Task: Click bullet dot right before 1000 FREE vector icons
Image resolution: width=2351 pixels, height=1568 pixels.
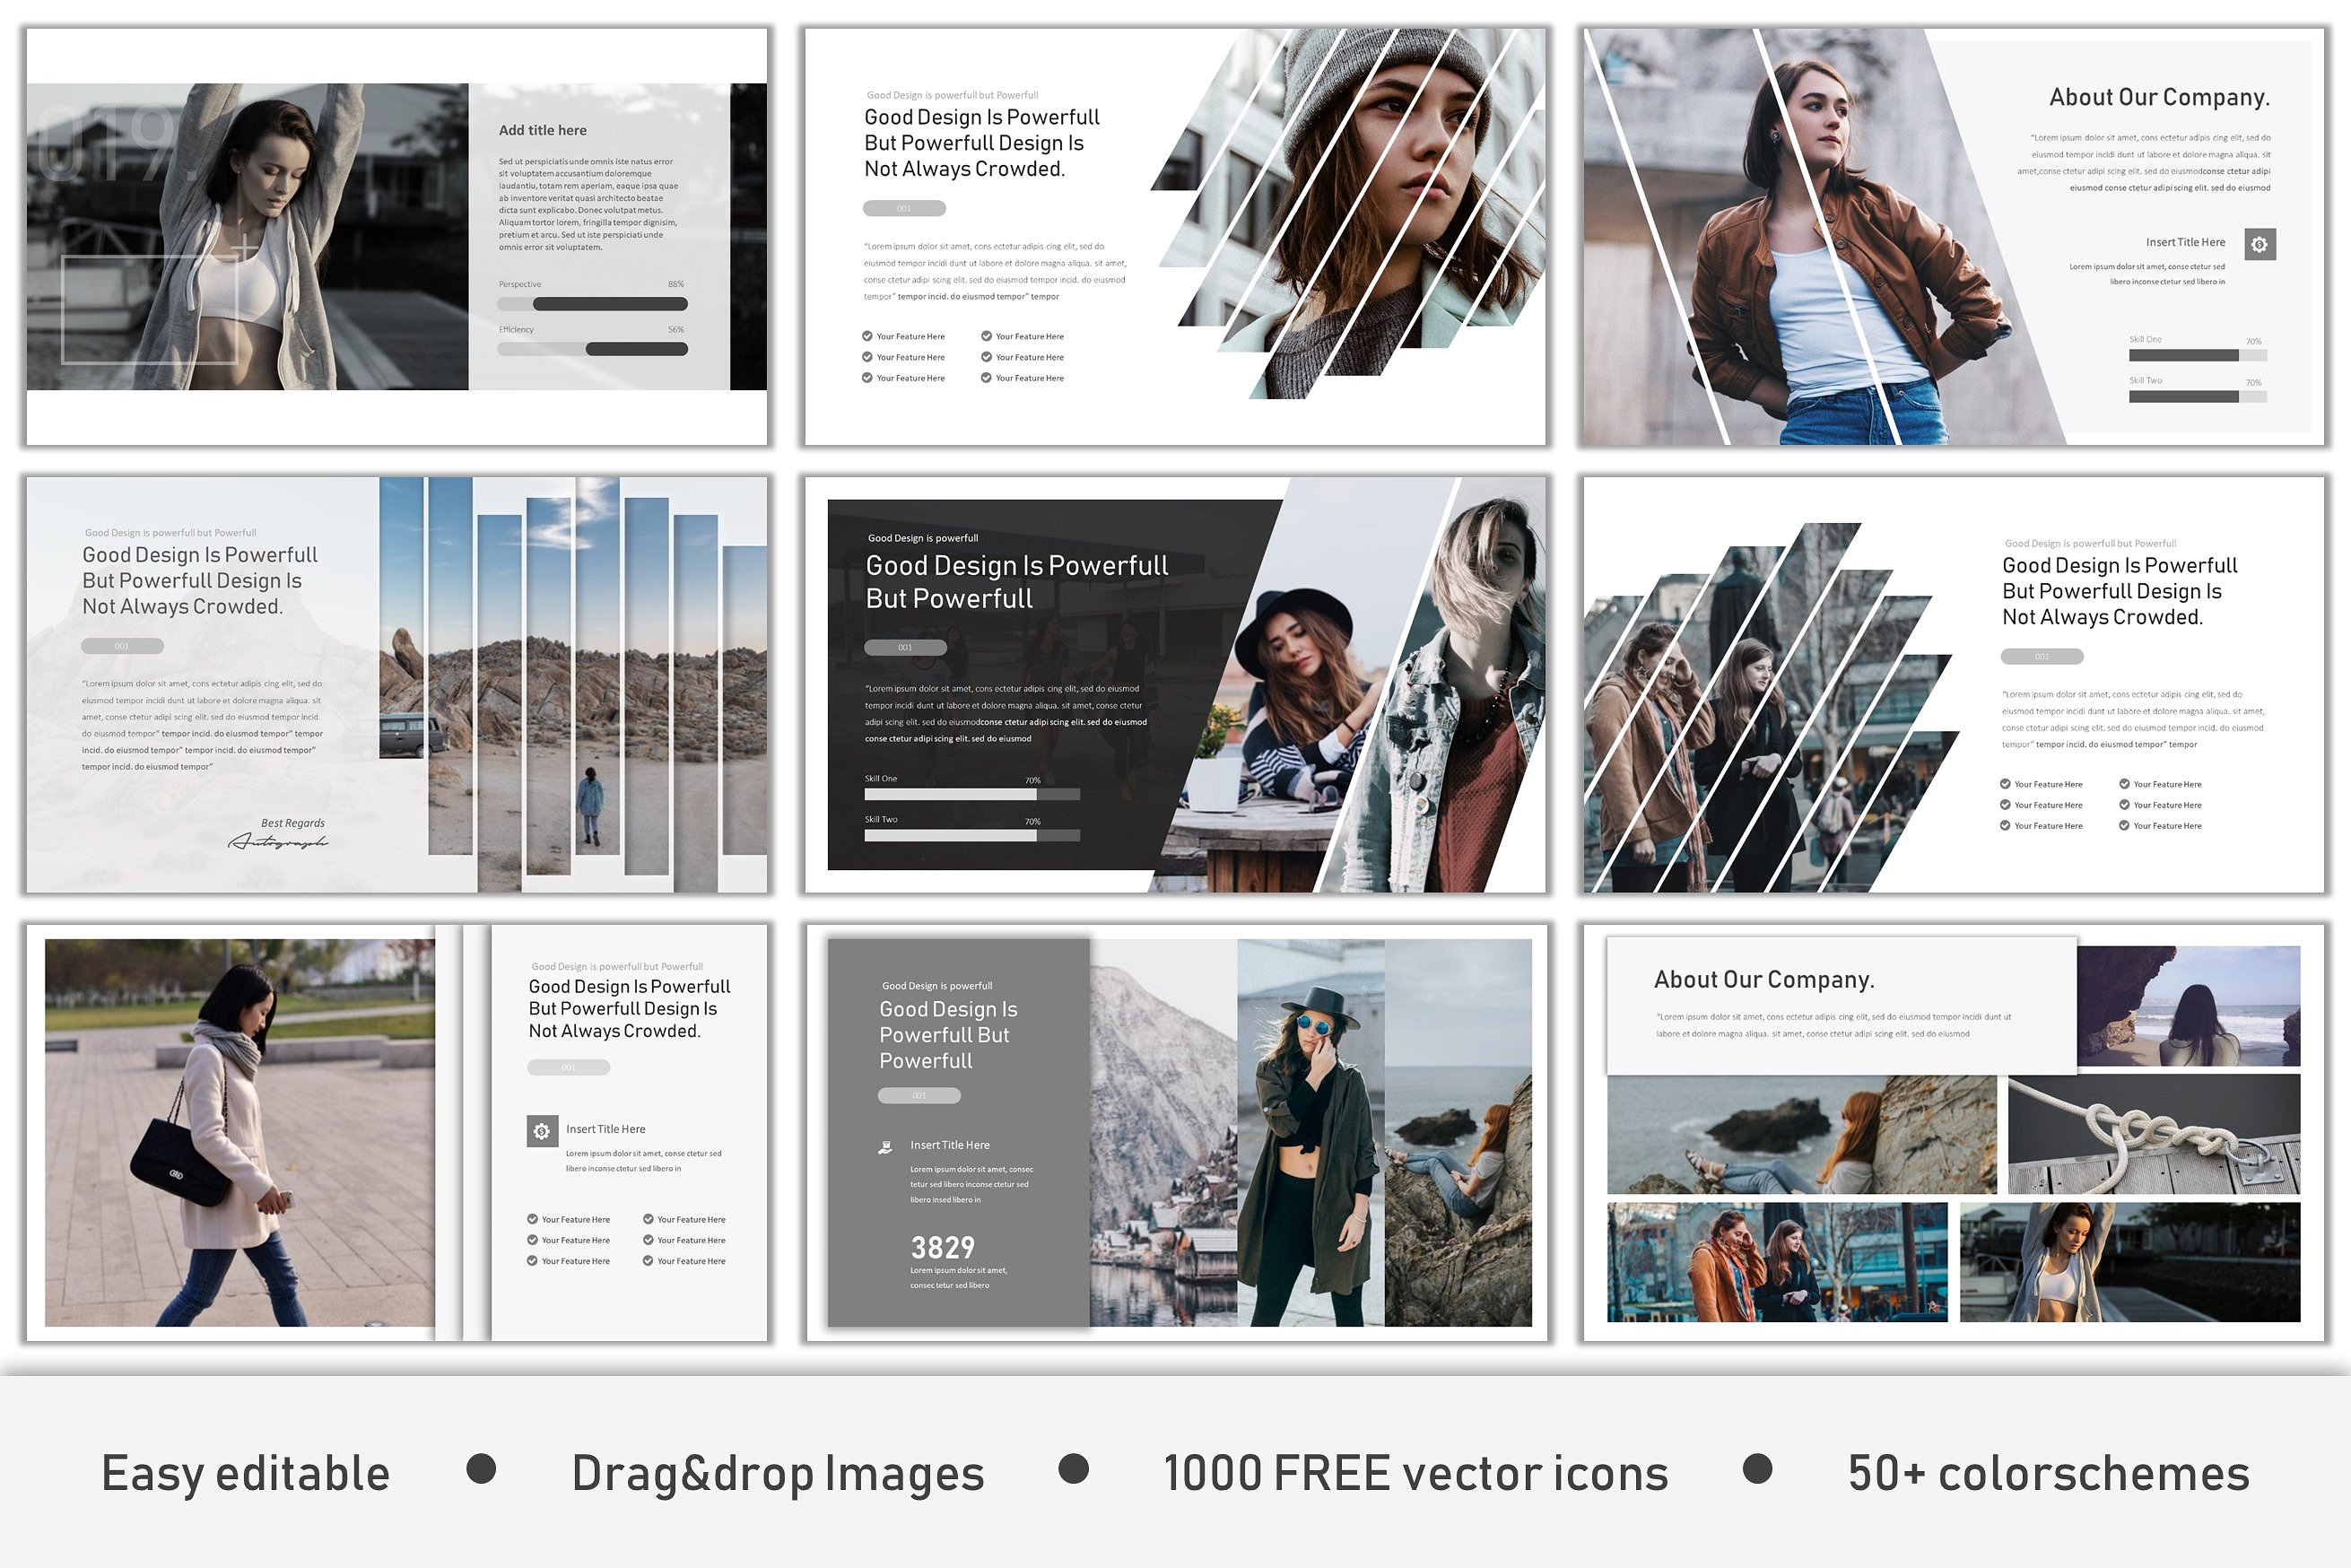Action: coord(1073,1469)
